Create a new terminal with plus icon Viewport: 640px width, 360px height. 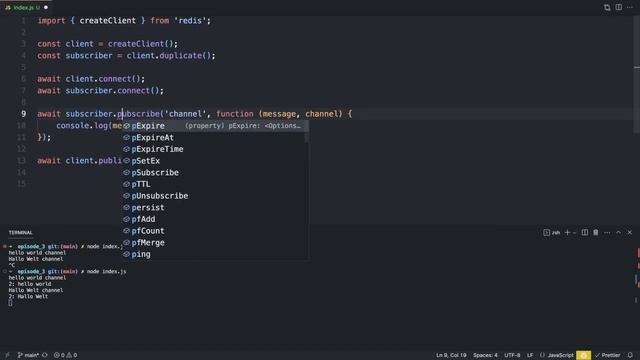(x=567, y=233)
